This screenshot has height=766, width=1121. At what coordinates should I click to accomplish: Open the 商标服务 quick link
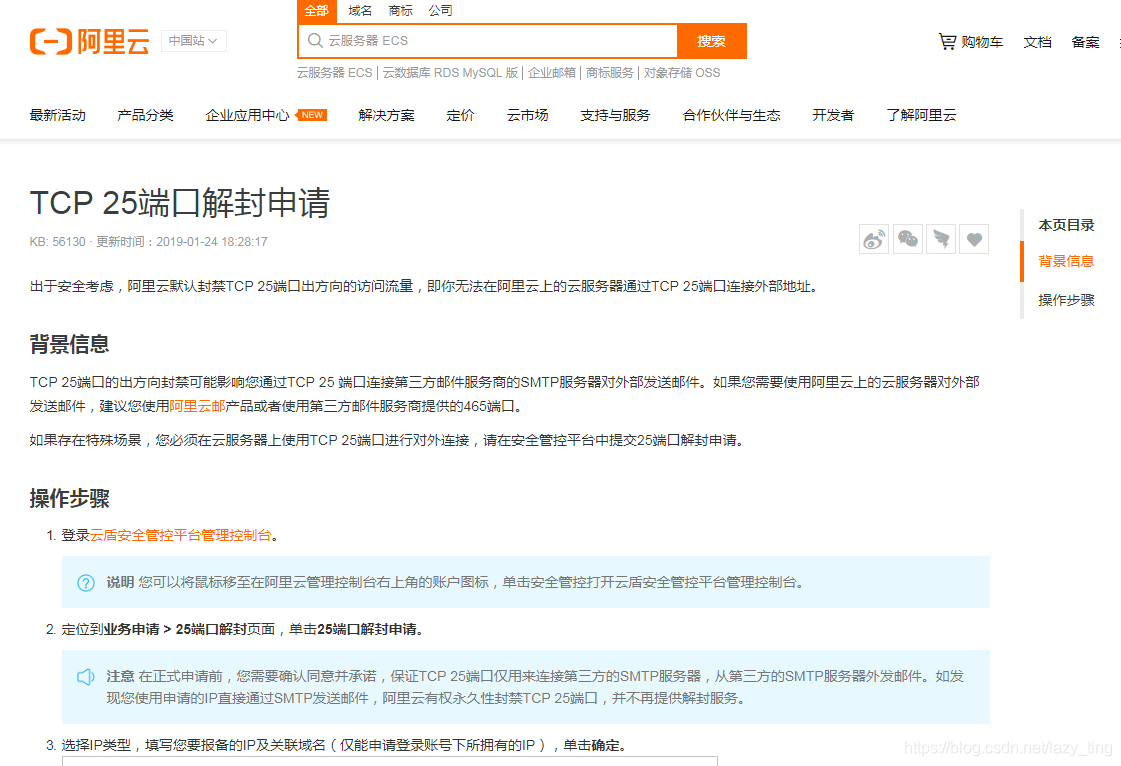click(610, 73)
